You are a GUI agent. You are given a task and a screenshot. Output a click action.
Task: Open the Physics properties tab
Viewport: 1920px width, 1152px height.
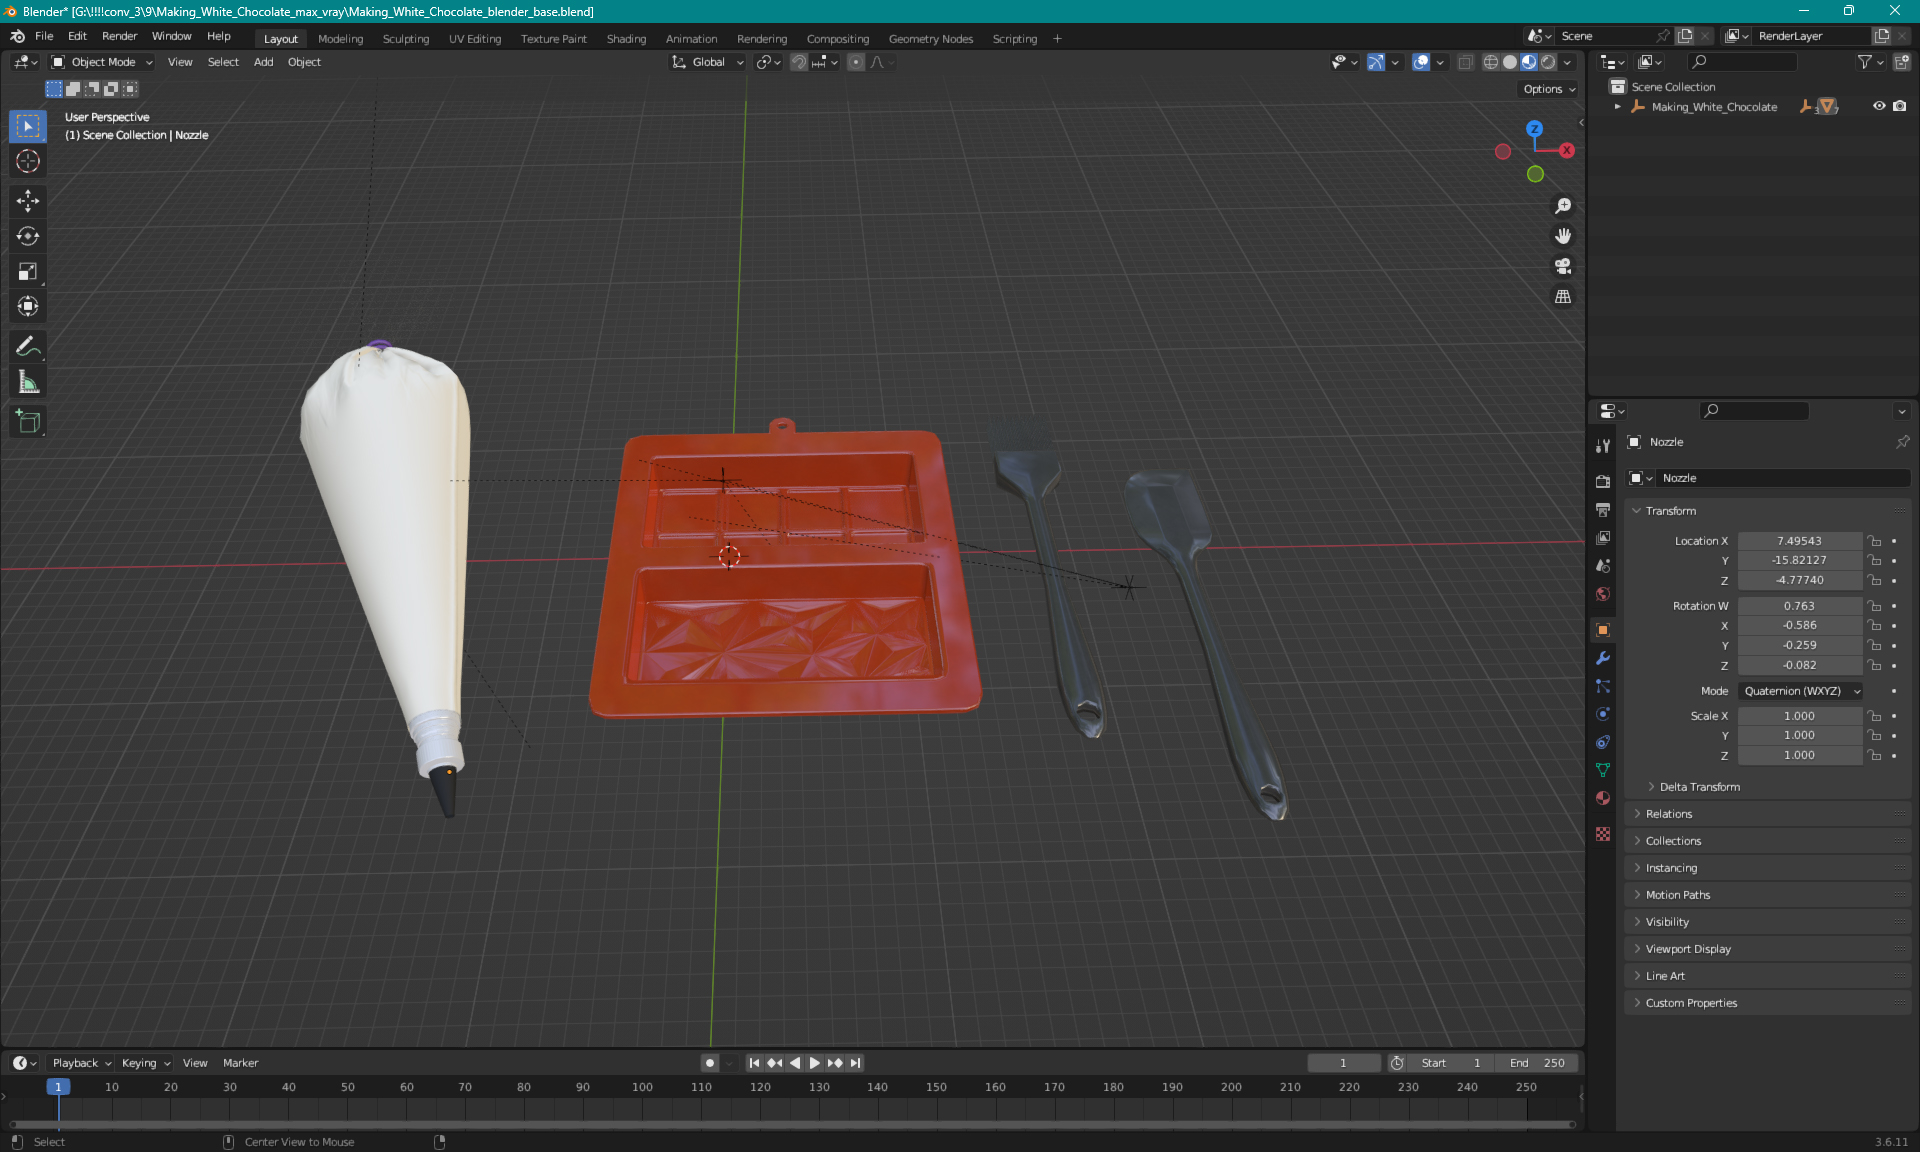[x=1603, y=714]
